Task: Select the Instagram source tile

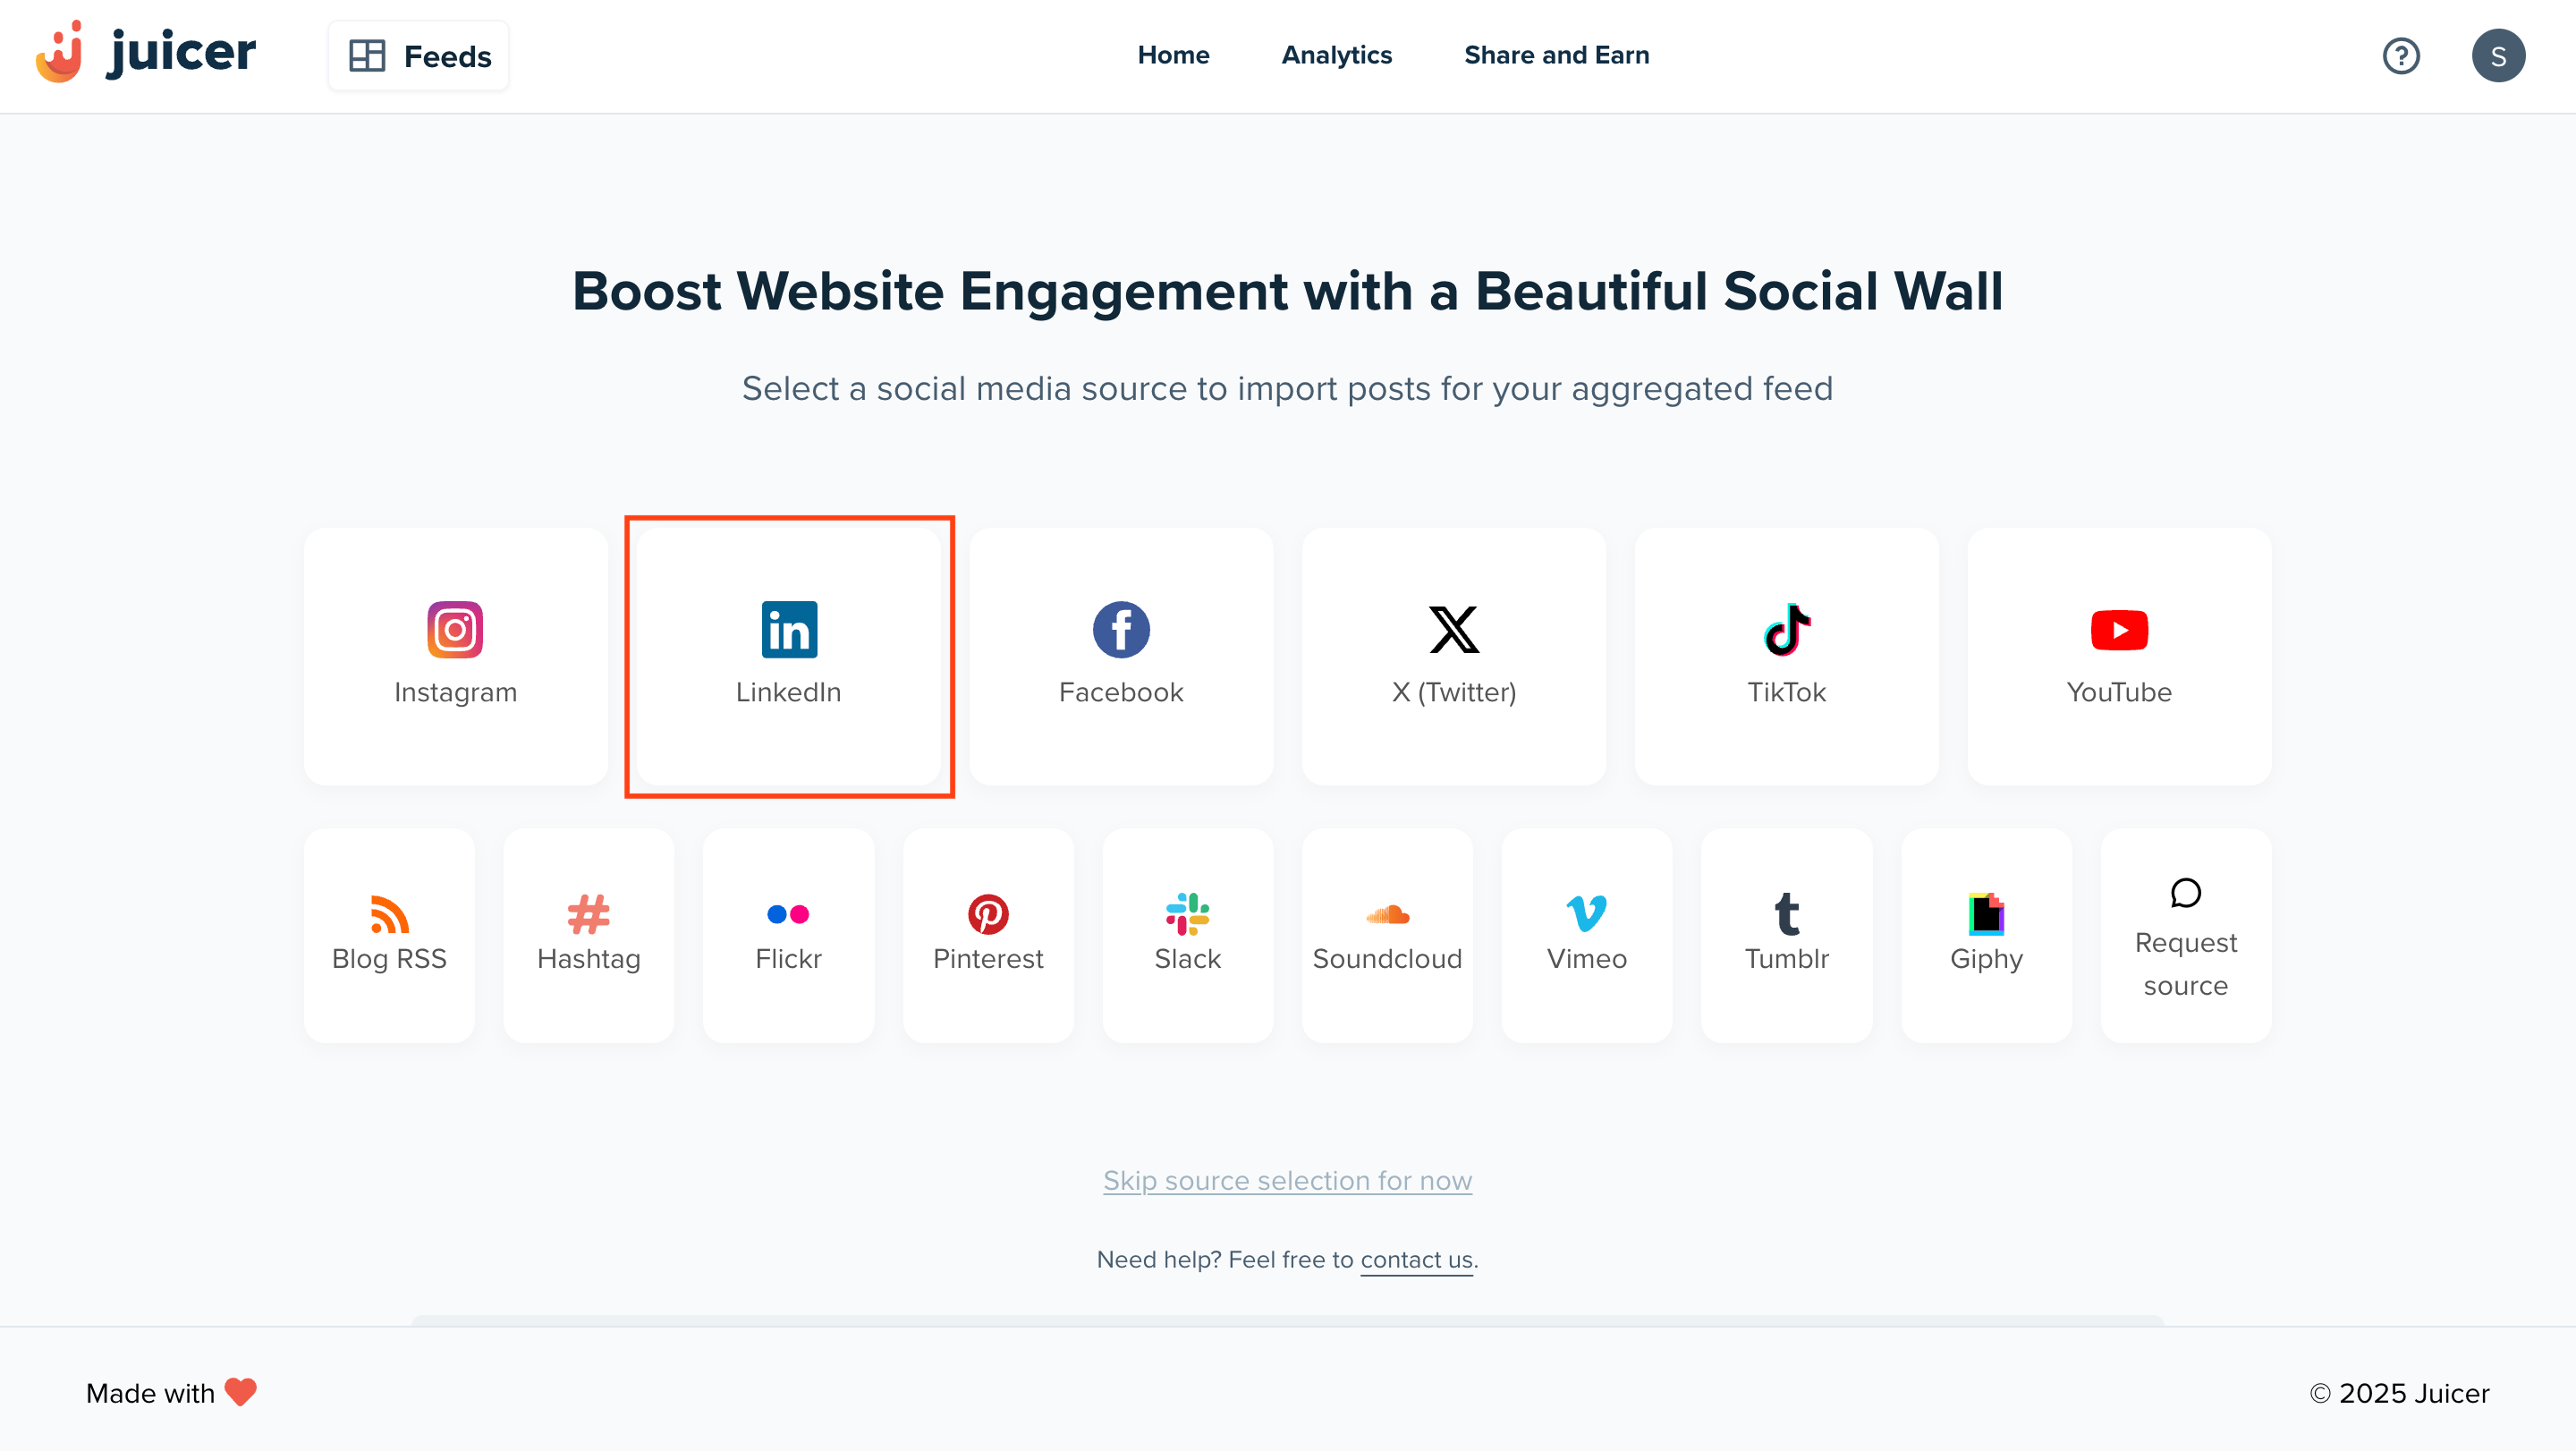Action: click(455, 657)
